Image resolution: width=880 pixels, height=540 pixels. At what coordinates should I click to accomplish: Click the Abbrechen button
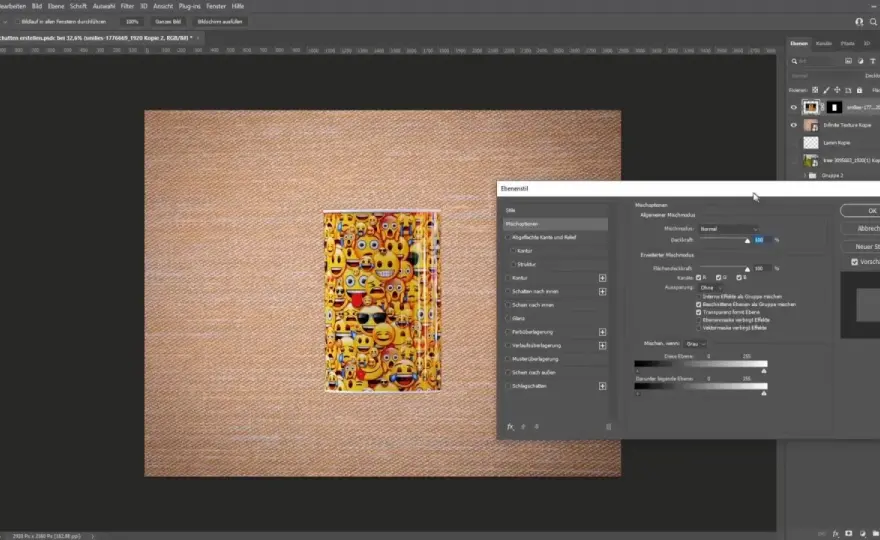point(861,228)
